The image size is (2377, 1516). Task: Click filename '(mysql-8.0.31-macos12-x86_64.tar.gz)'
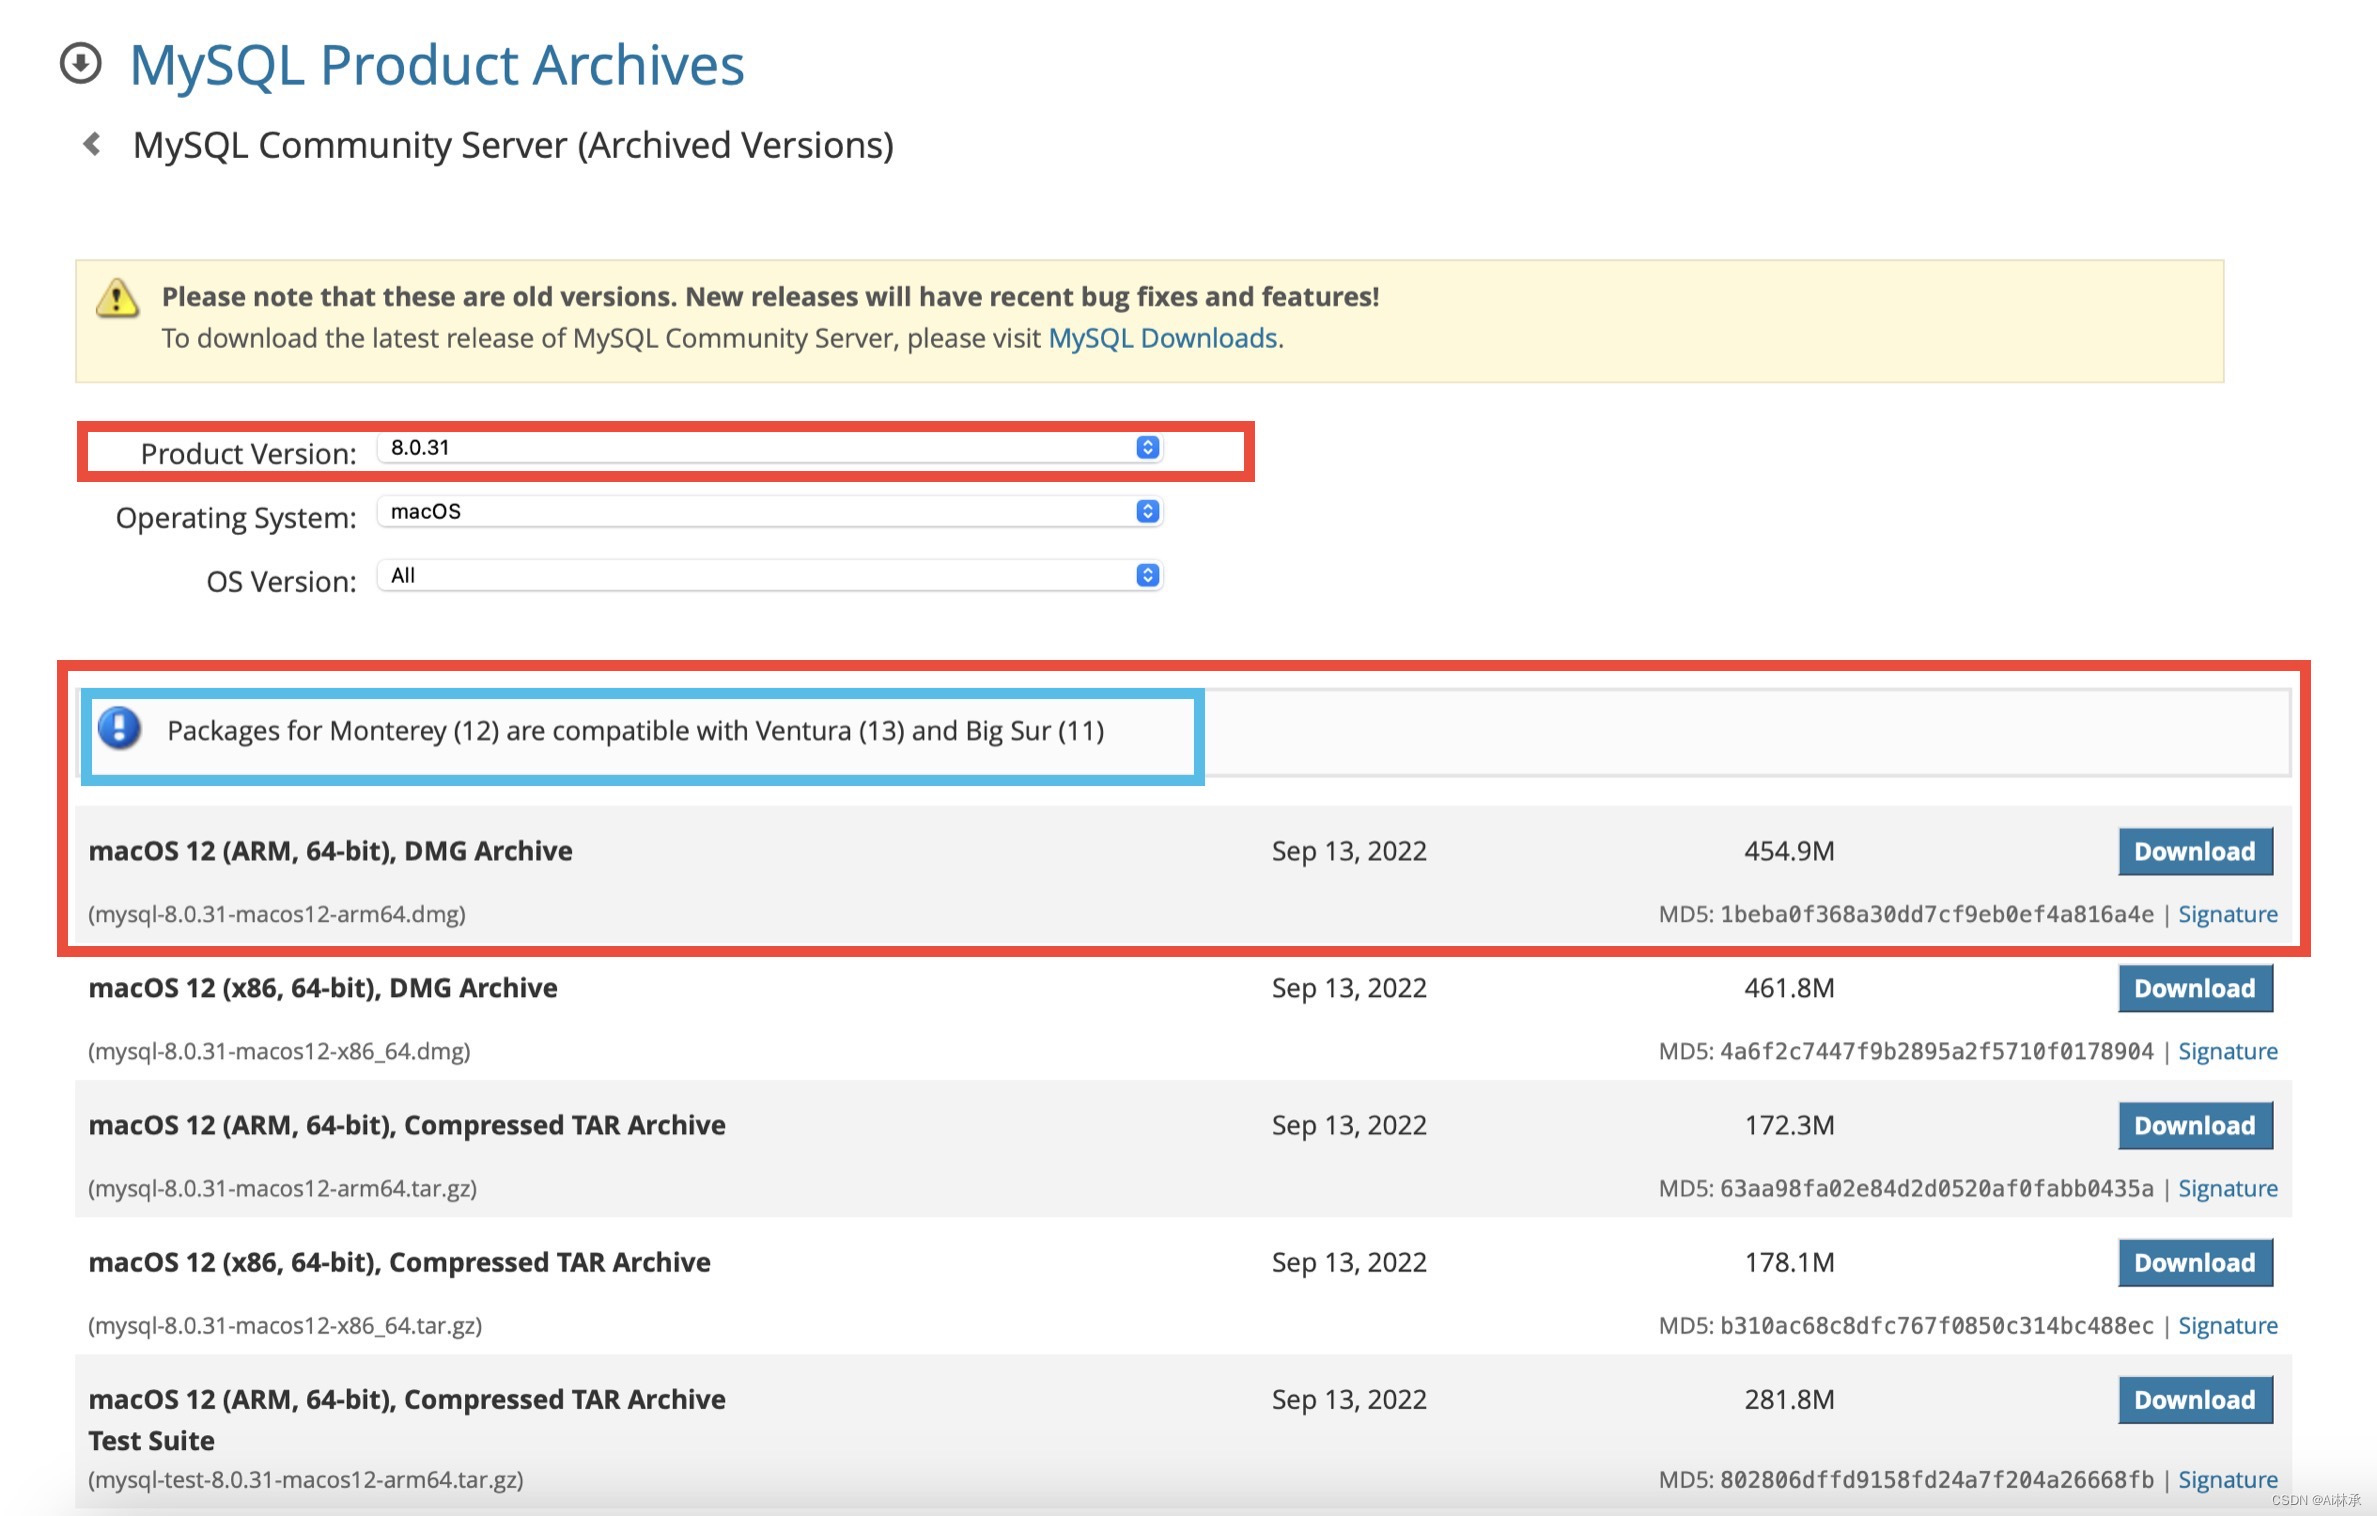pos(285,1325)
